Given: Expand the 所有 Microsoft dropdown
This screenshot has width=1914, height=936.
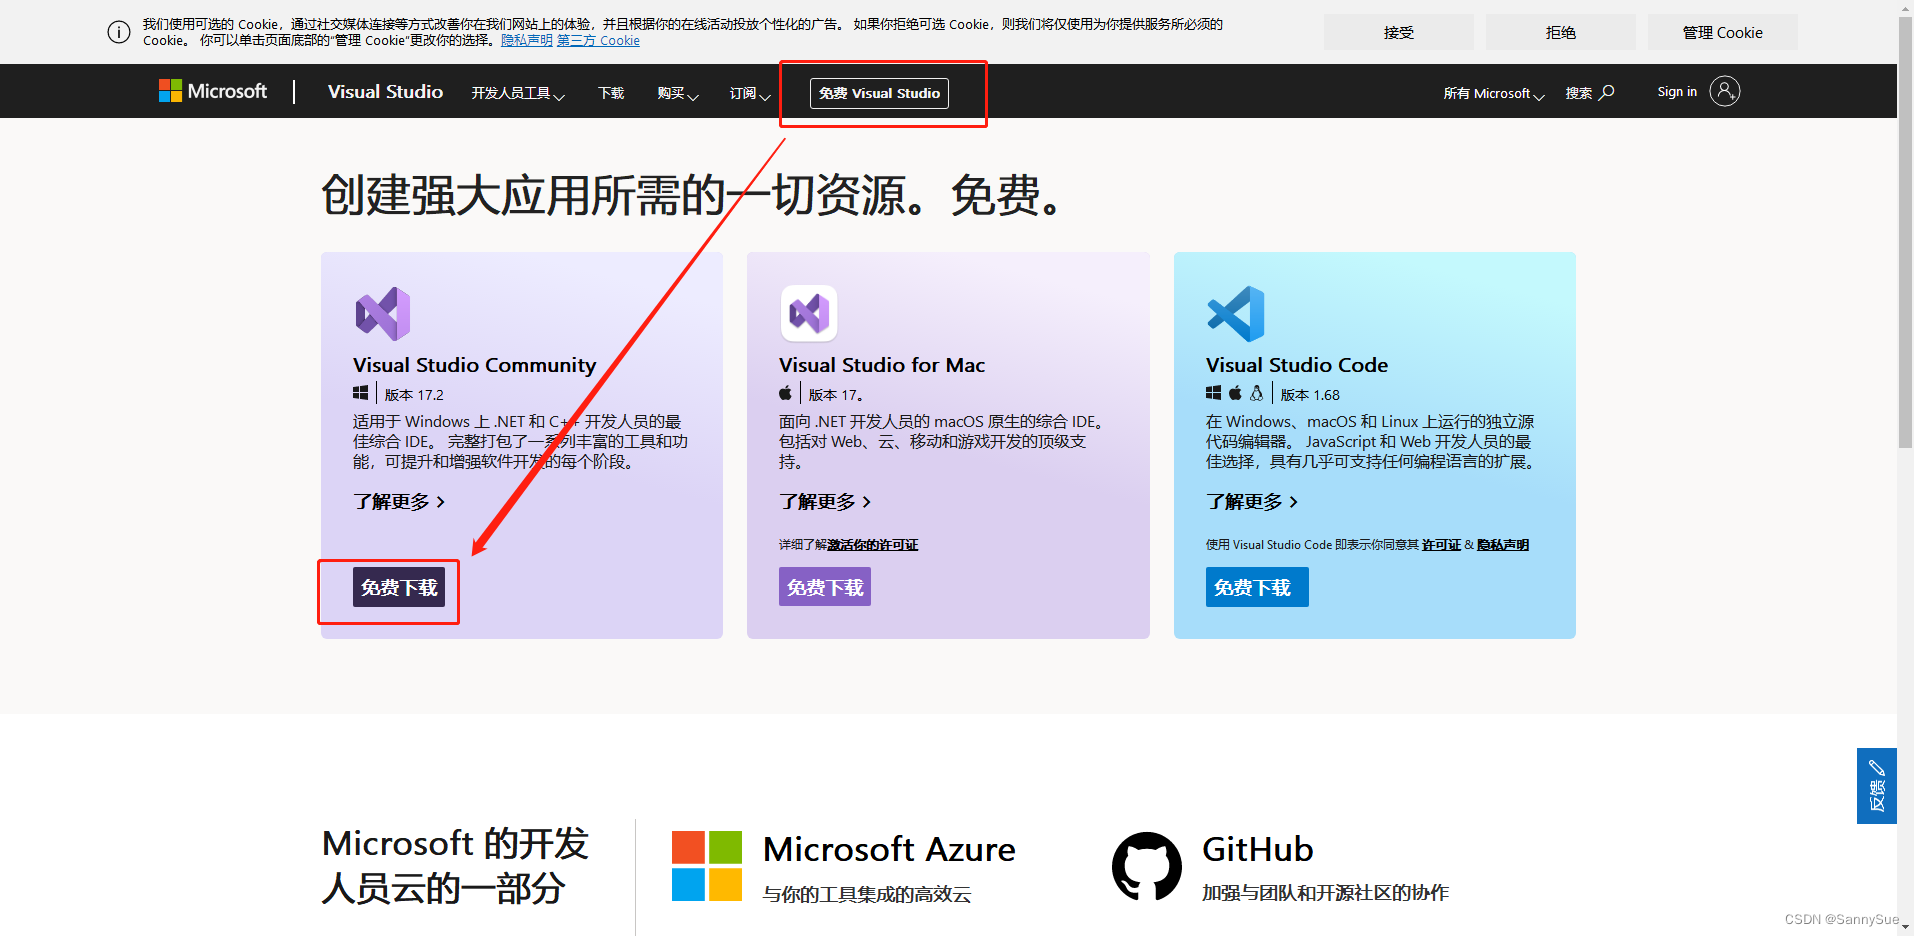Looking at the screenshot, I should [x=1494, y=93].
